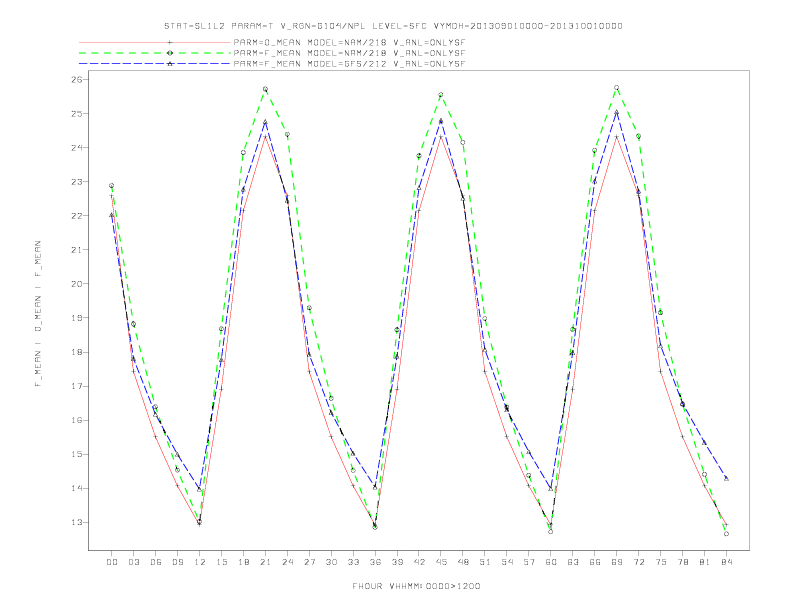The width and height of the screenshot is (792, 612).
Task: Click x-axis forecast hour label 12
Action: click(x=200, y=562)
